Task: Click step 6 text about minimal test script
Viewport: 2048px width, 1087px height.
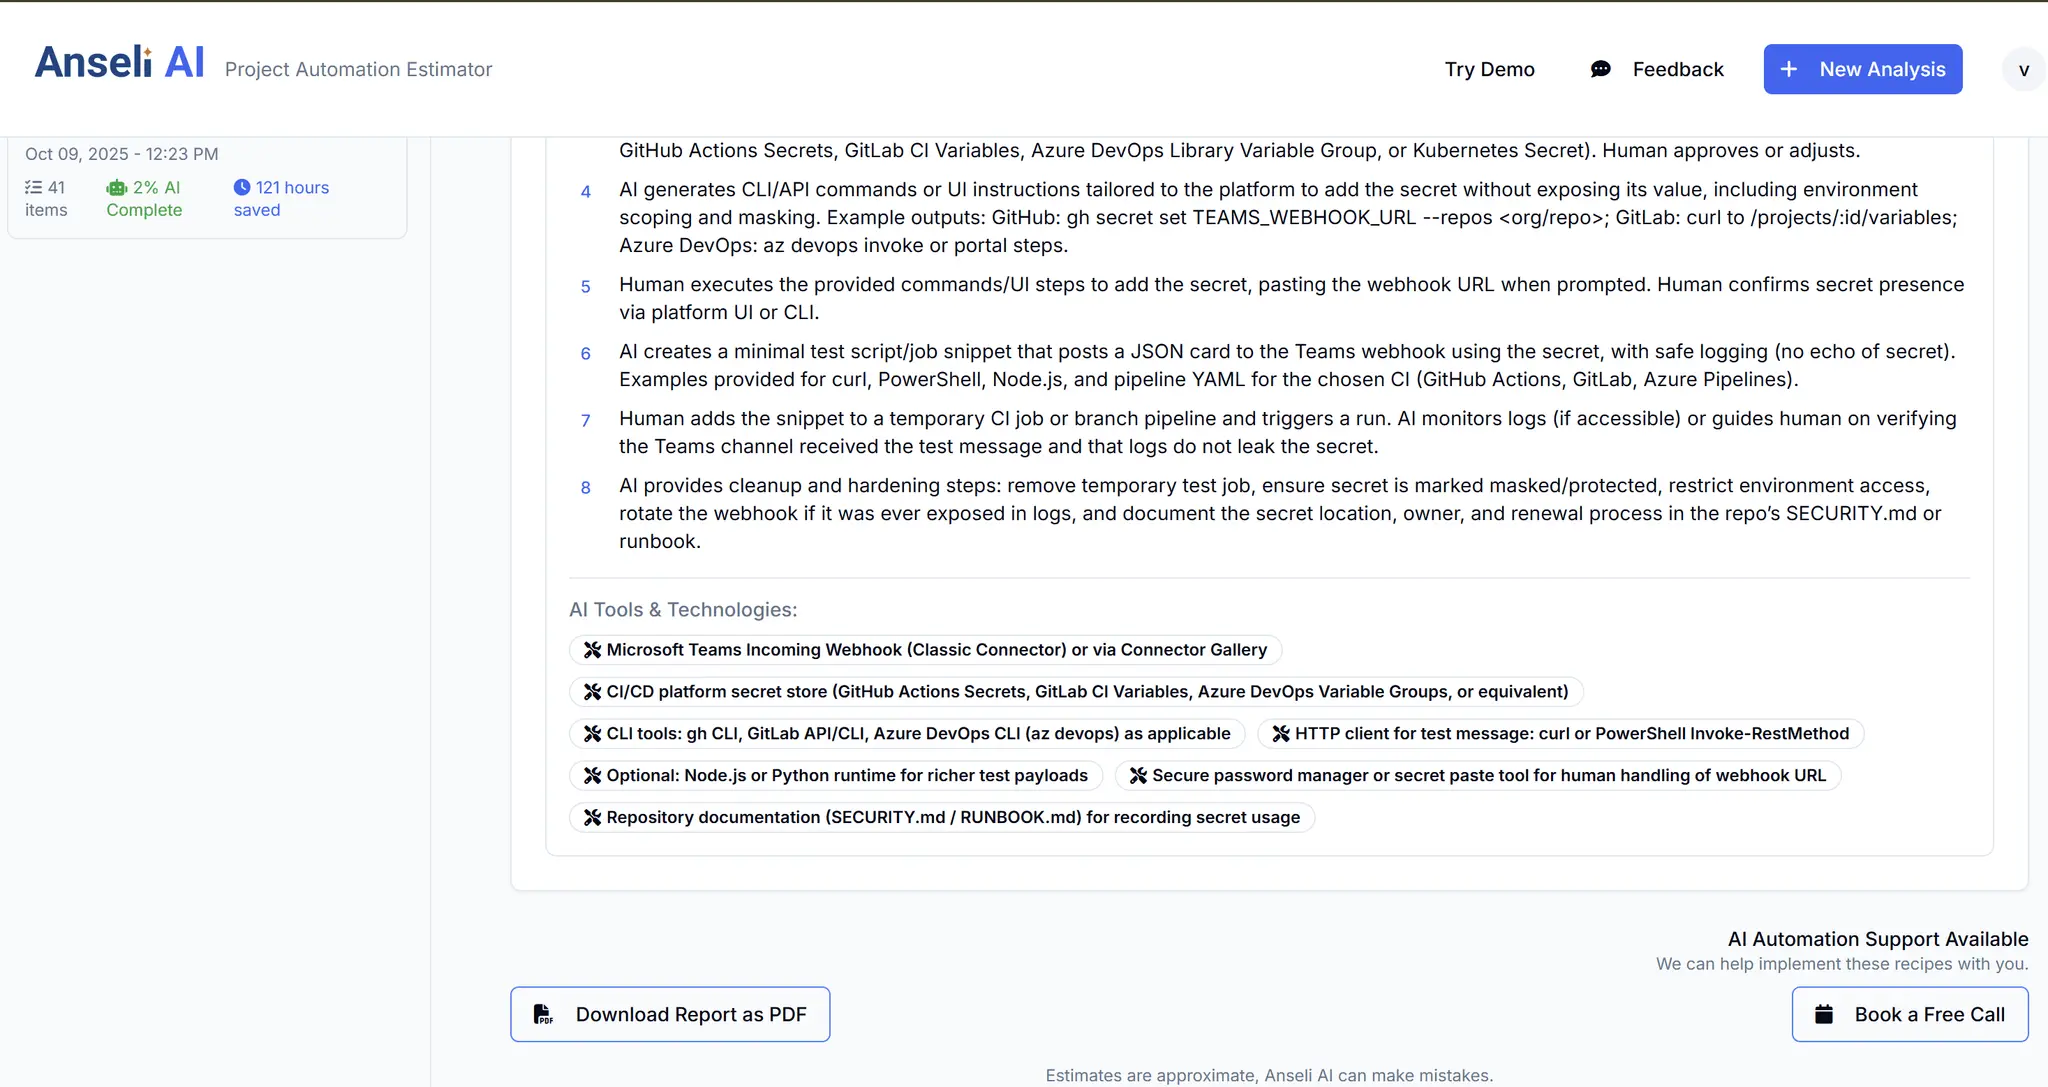Action: pyautogui.click(x=1287, y=365)
